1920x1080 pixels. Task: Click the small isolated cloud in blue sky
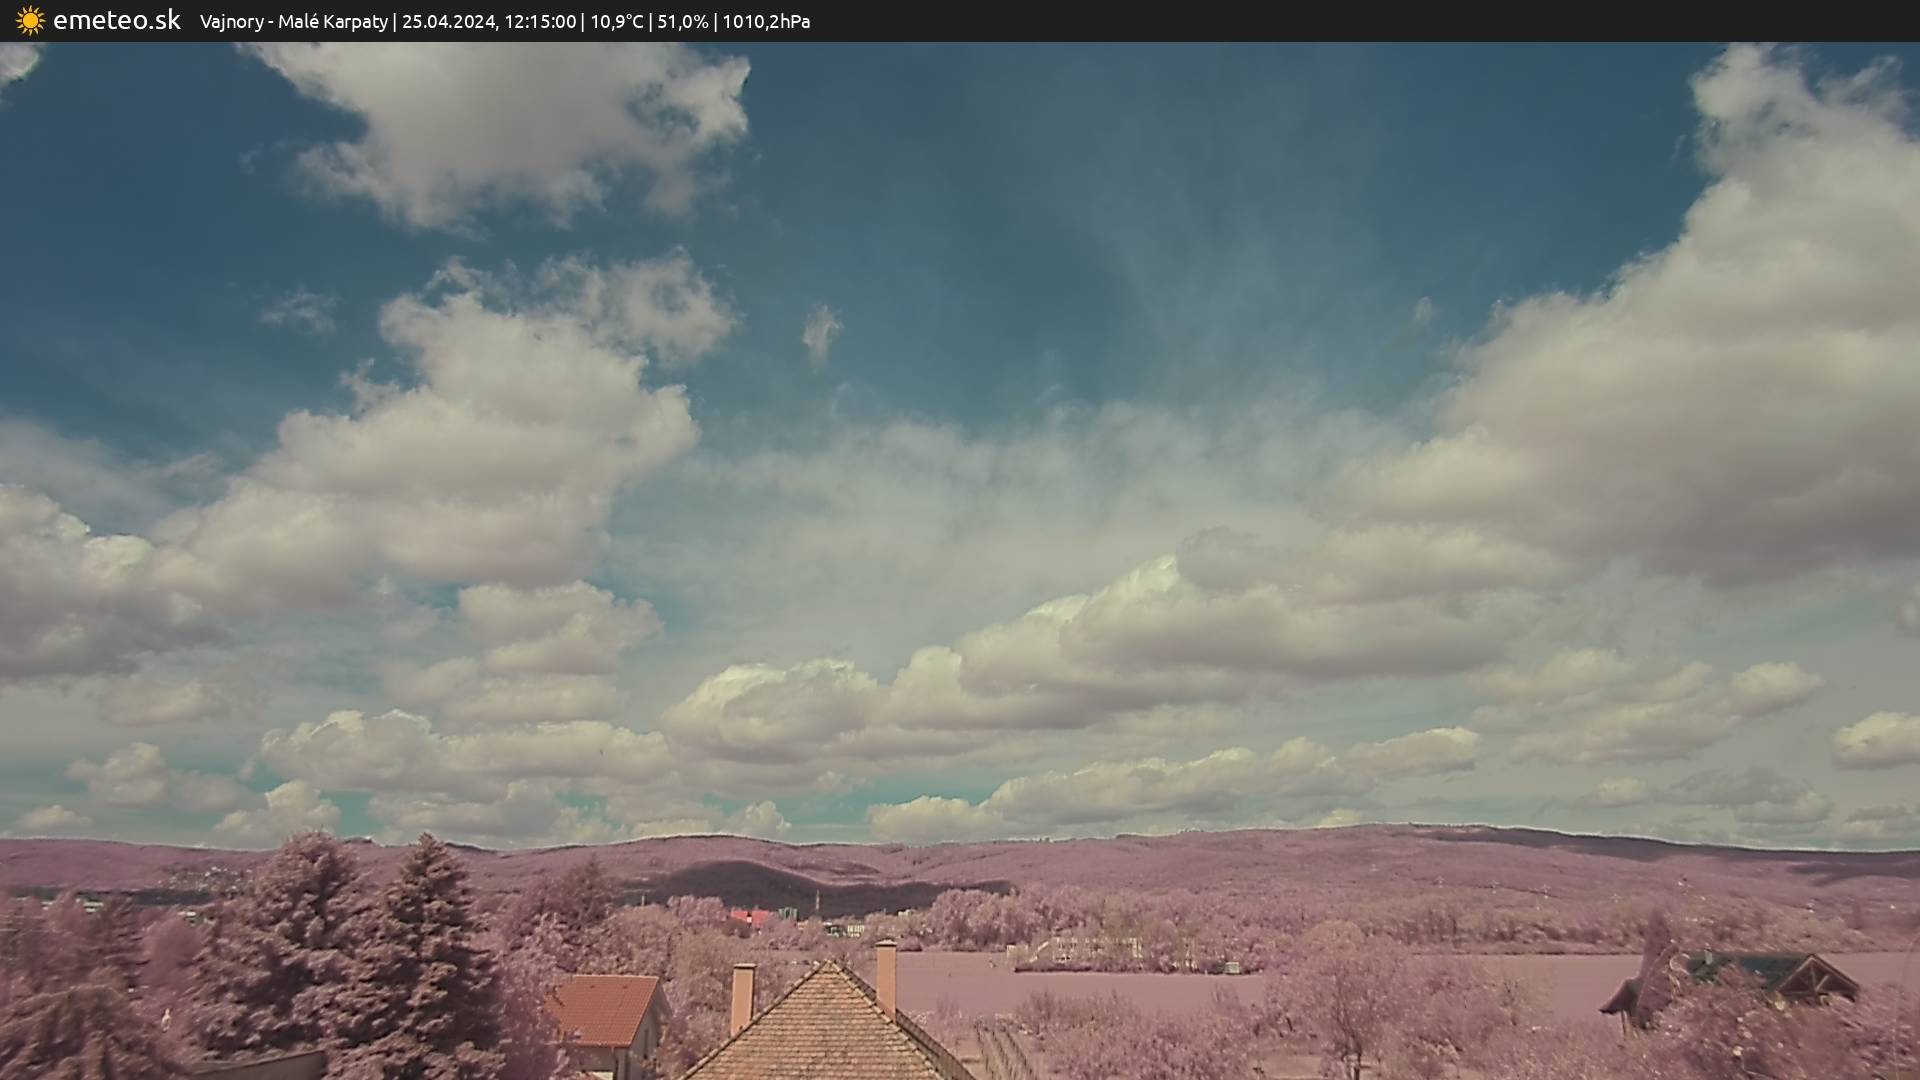820,330
